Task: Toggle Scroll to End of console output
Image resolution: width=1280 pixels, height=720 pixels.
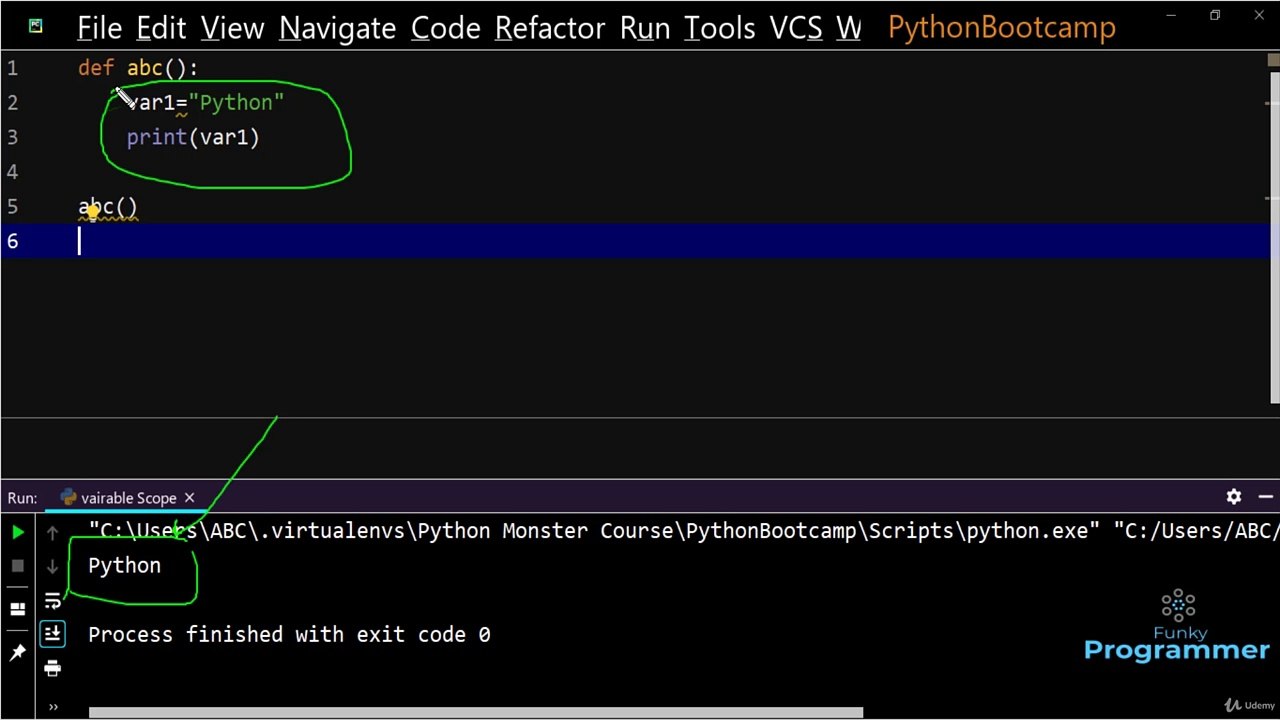Action: click(x=53, y=633)
